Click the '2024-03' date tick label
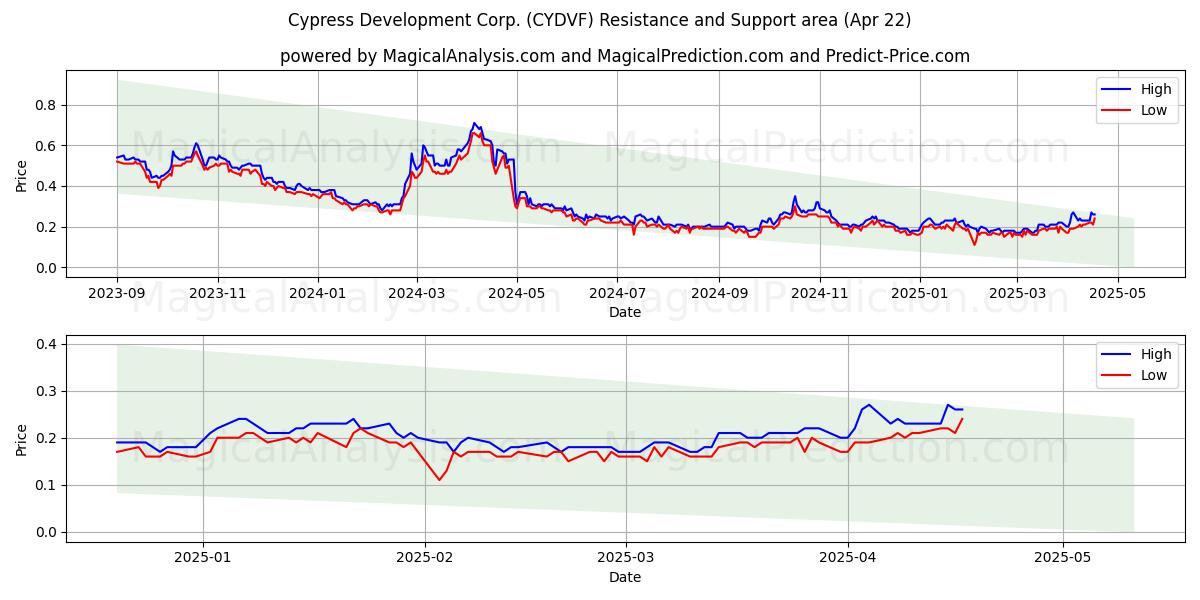Image resolution: width=1200 pixels, height=600 pixels. [x=416, y=294]
